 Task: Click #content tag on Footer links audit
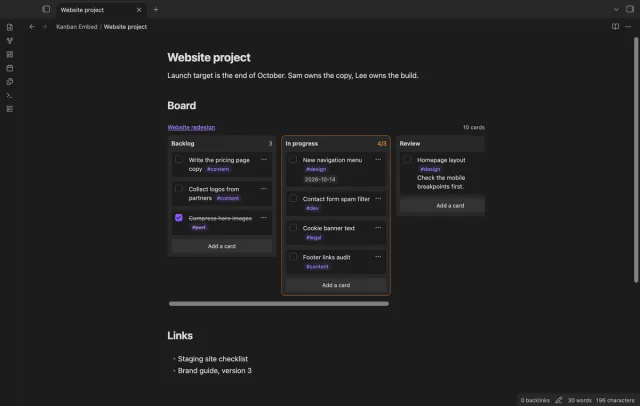[317, 266]
